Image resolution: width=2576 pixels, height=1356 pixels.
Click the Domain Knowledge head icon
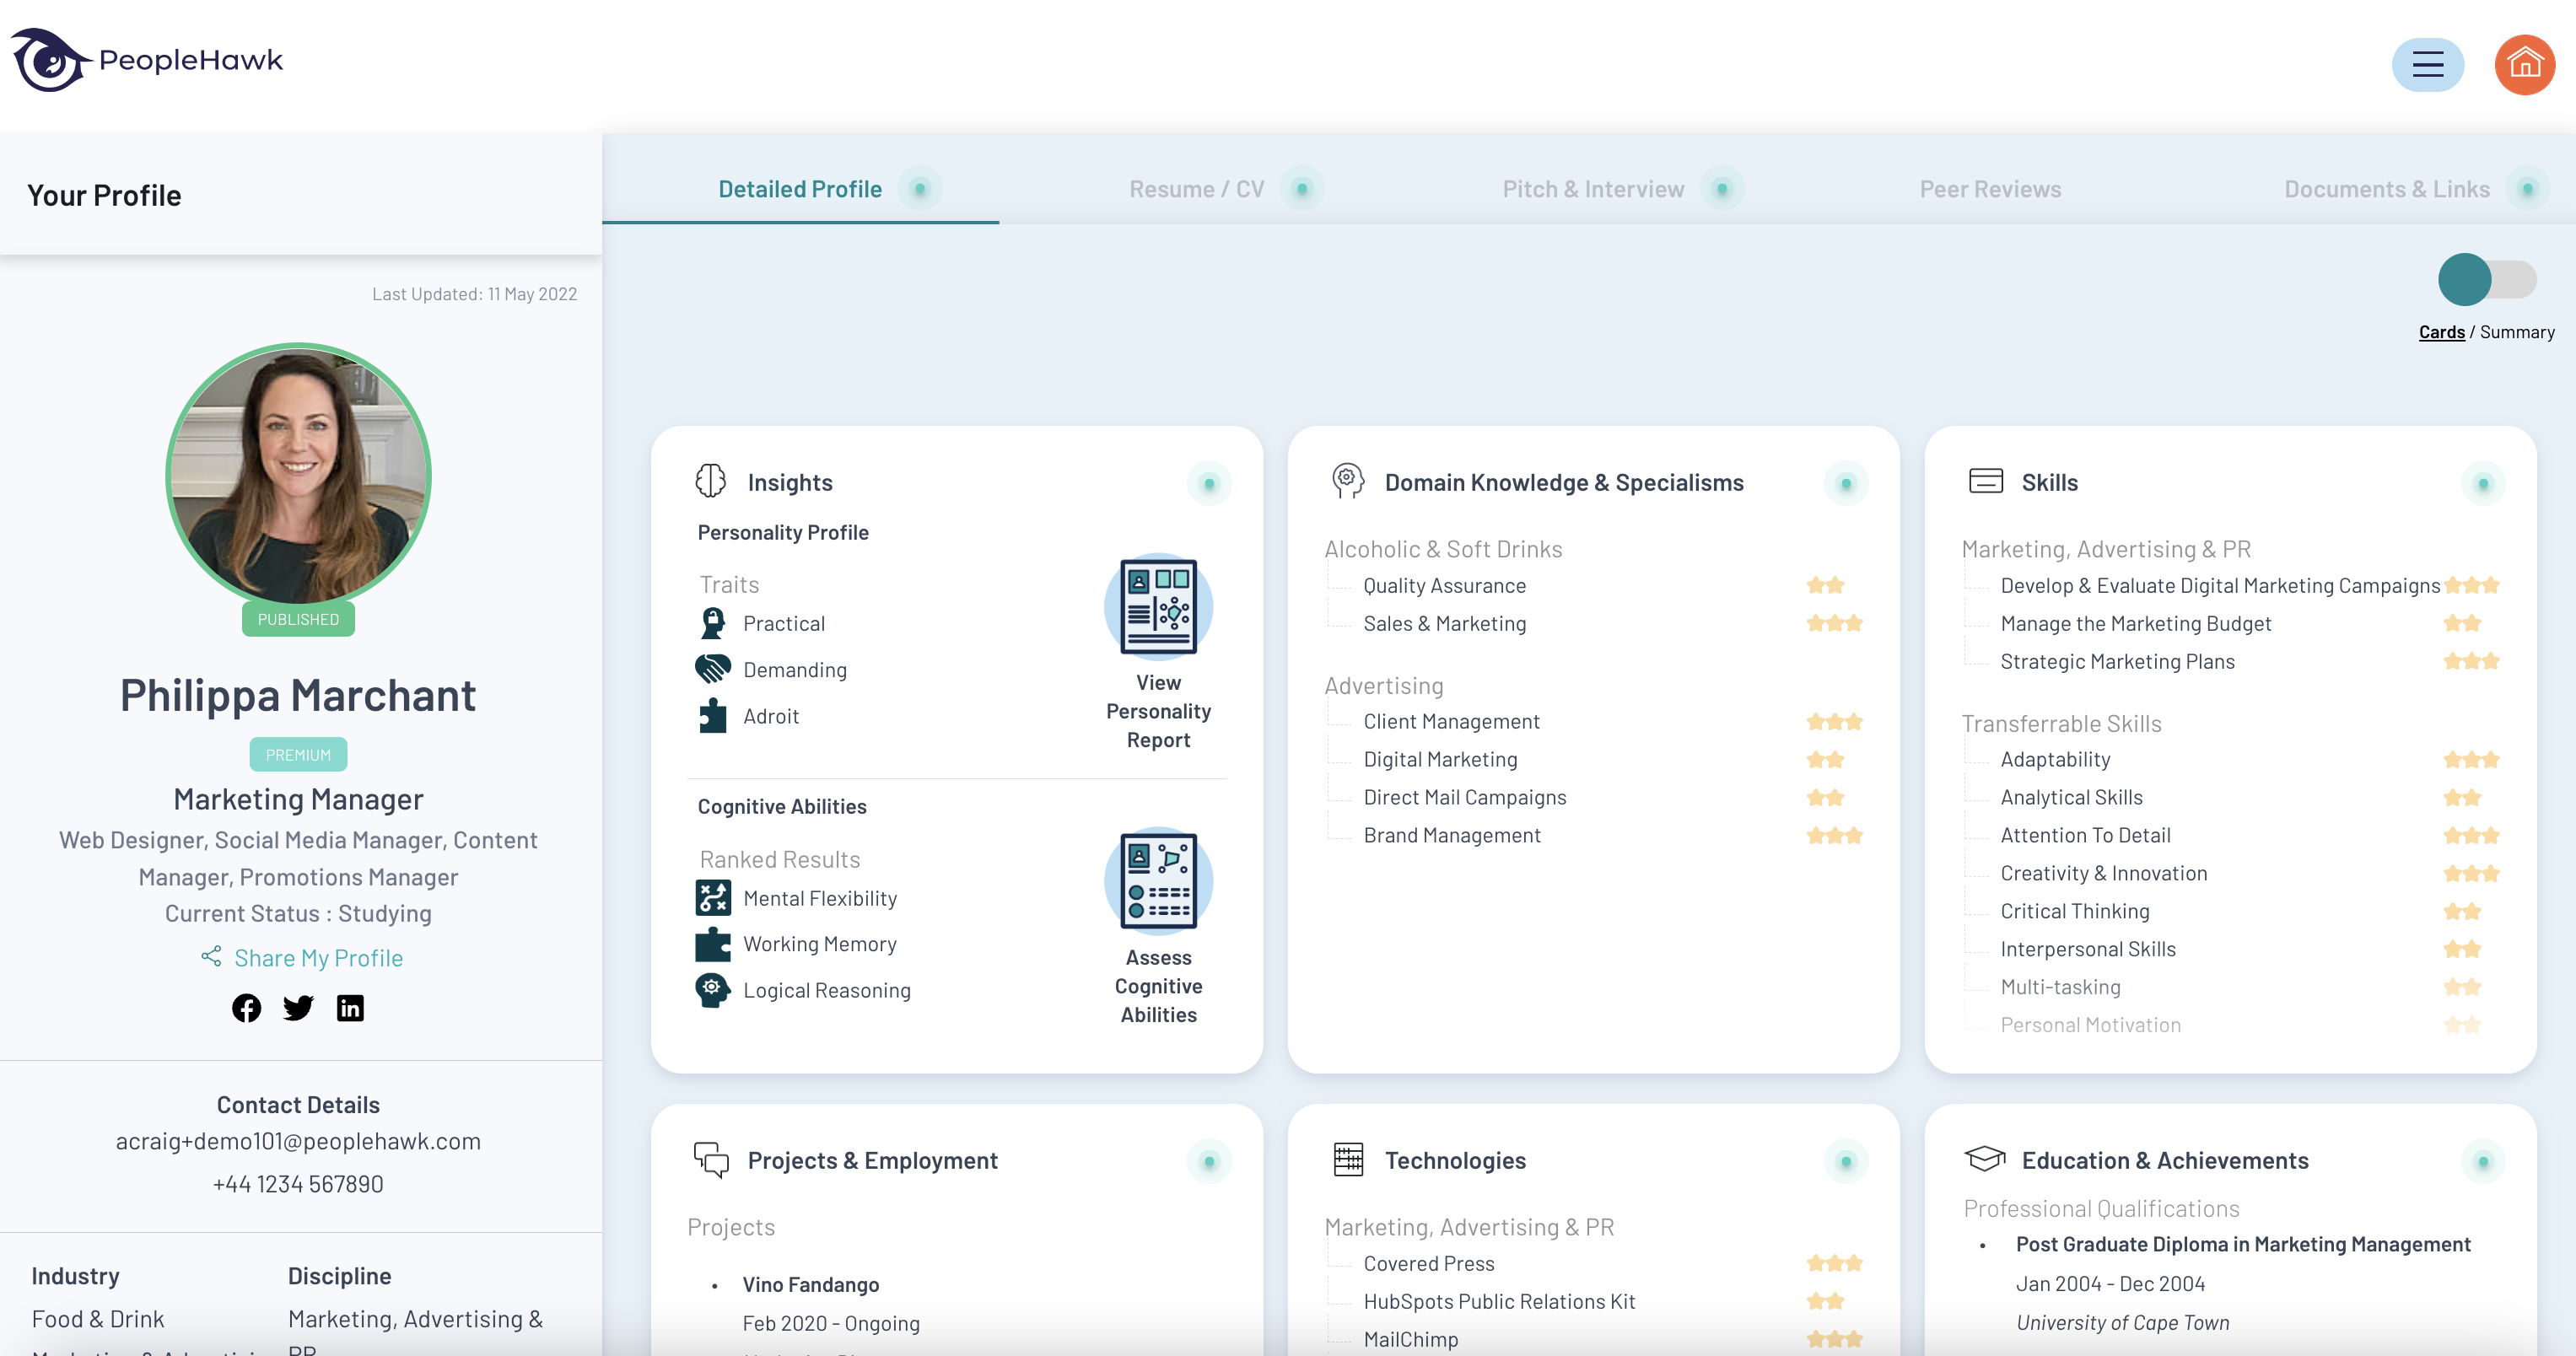1347,481
